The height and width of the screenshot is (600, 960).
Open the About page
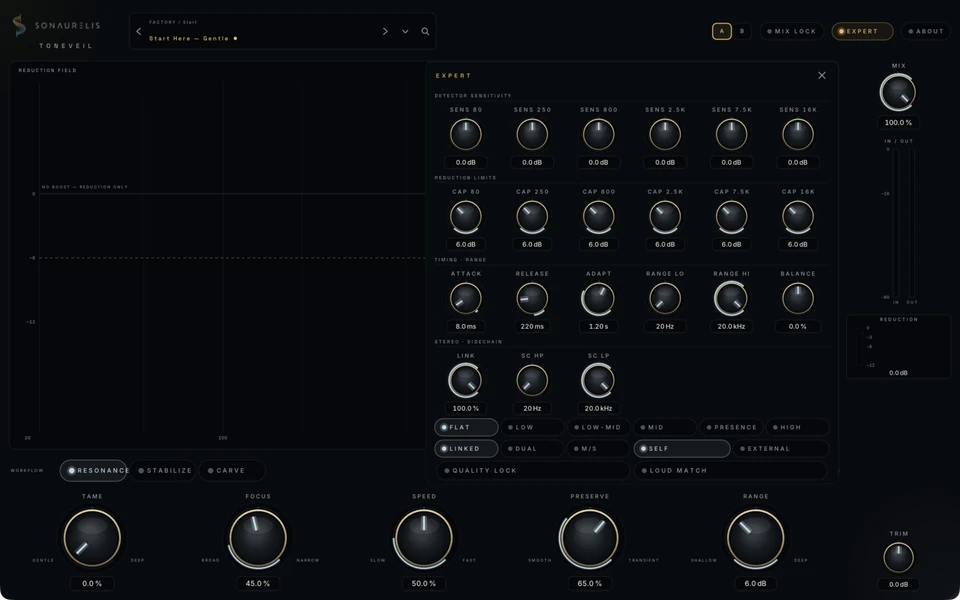[x=926, y=31]
